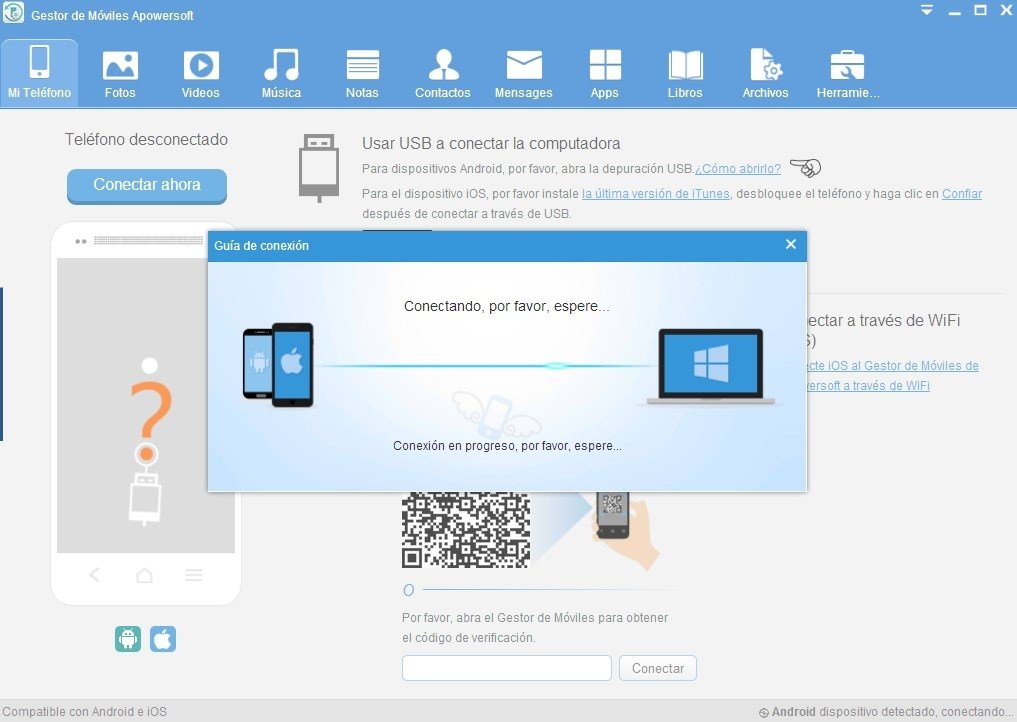Minimize the Gestor de Móviles window
The image size is (1017, 722).
coord(954,12)
